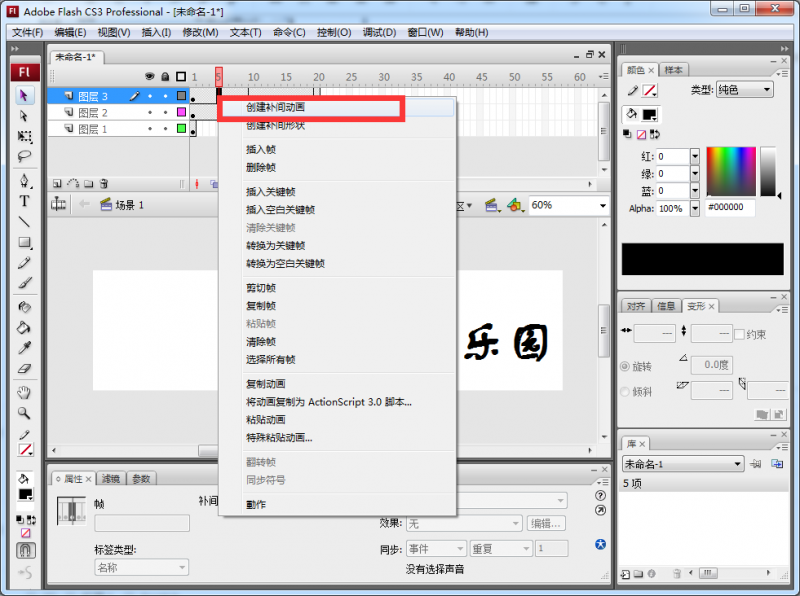The height and width of the screenshot is (596, 800).
Task: Click the Edit Scene clapper icon
Action: (492, 205)
